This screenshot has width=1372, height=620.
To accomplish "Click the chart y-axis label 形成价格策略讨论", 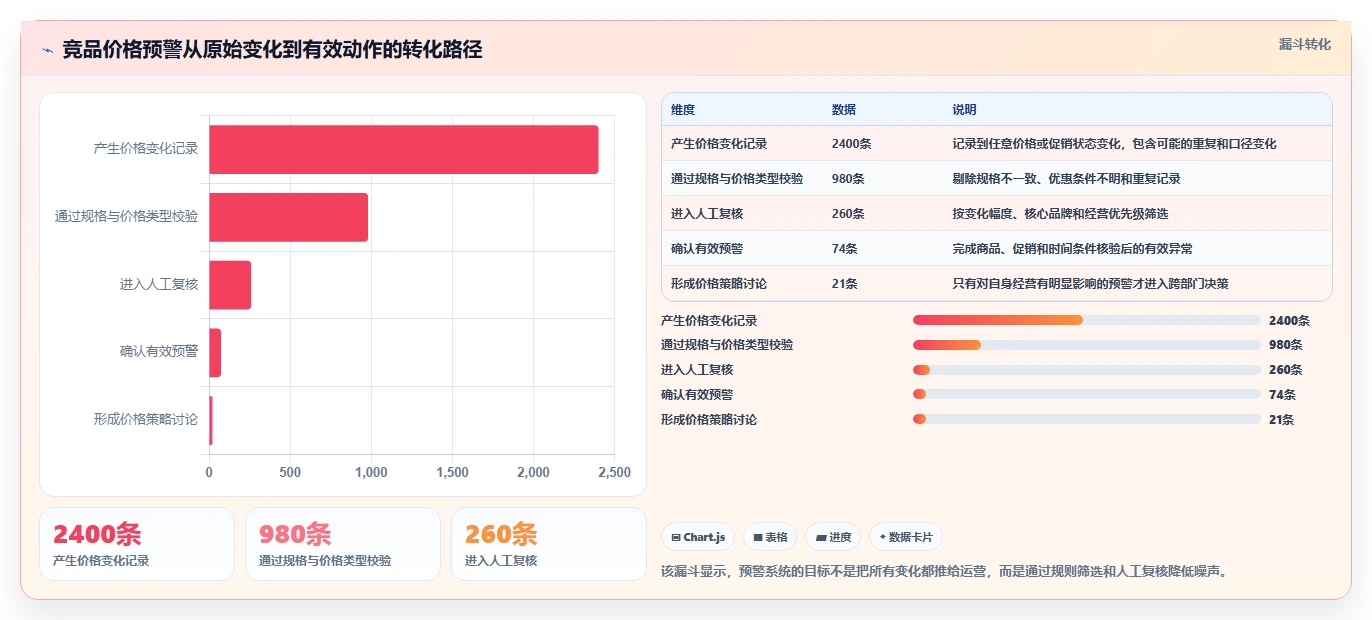I will click(146, 420).
